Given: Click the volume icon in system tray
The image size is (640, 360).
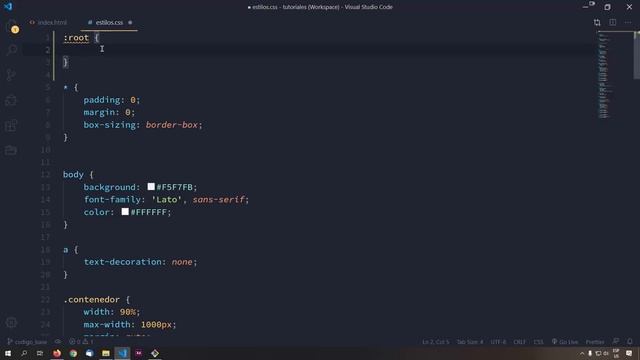Looking at the screenshot, I should [606, 353].
